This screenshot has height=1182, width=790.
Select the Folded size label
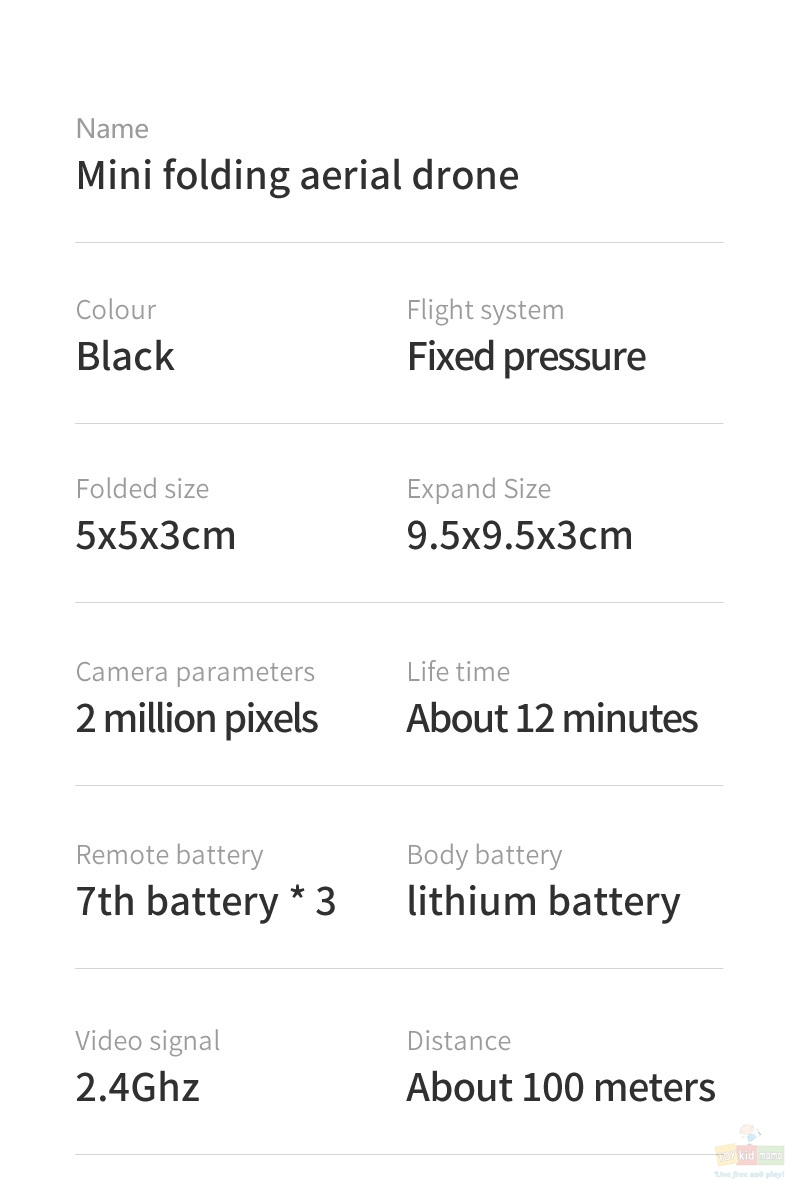point(142,489)
